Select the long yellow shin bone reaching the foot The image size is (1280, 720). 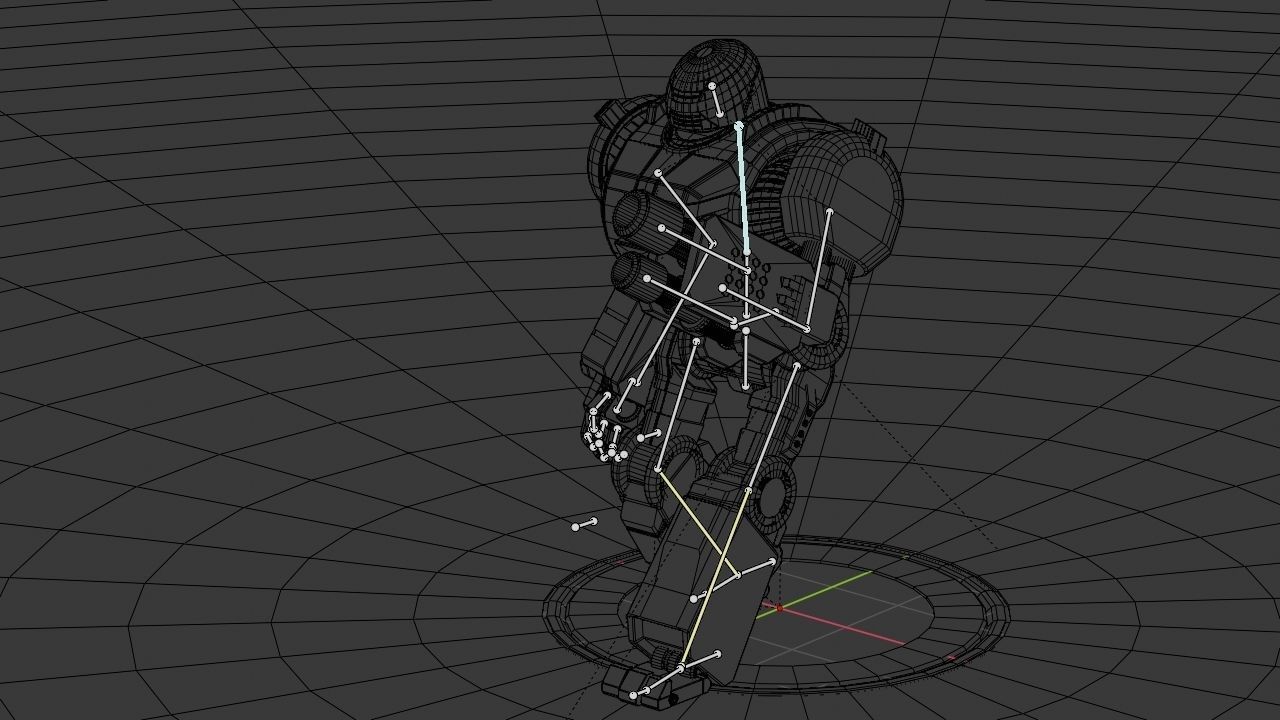(715, 579)
